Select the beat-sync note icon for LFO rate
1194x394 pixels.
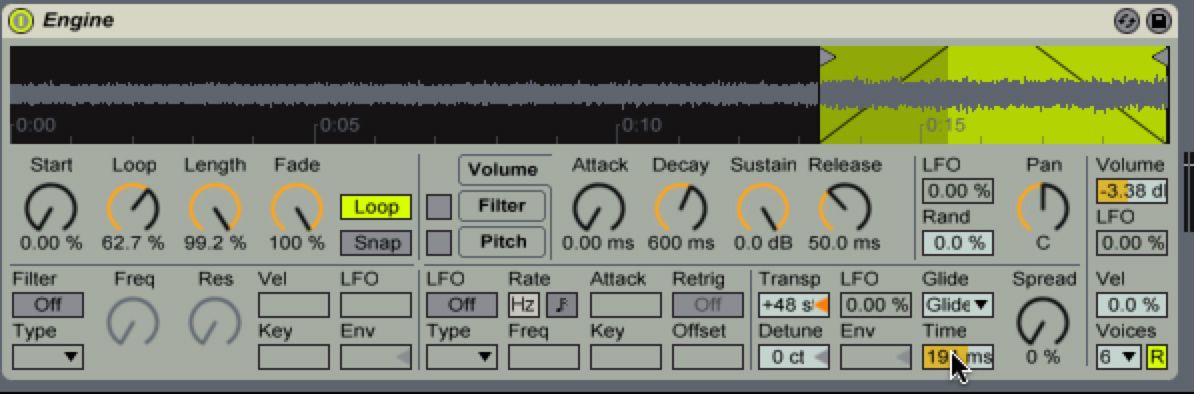(562, 305)
